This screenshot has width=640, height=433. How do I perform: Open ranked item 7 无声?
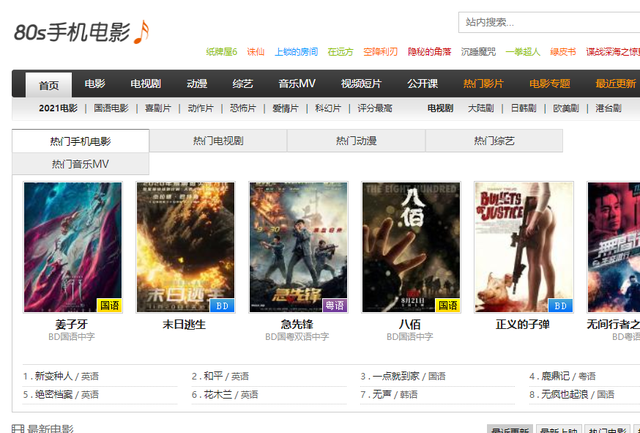(x=382, y=394)
